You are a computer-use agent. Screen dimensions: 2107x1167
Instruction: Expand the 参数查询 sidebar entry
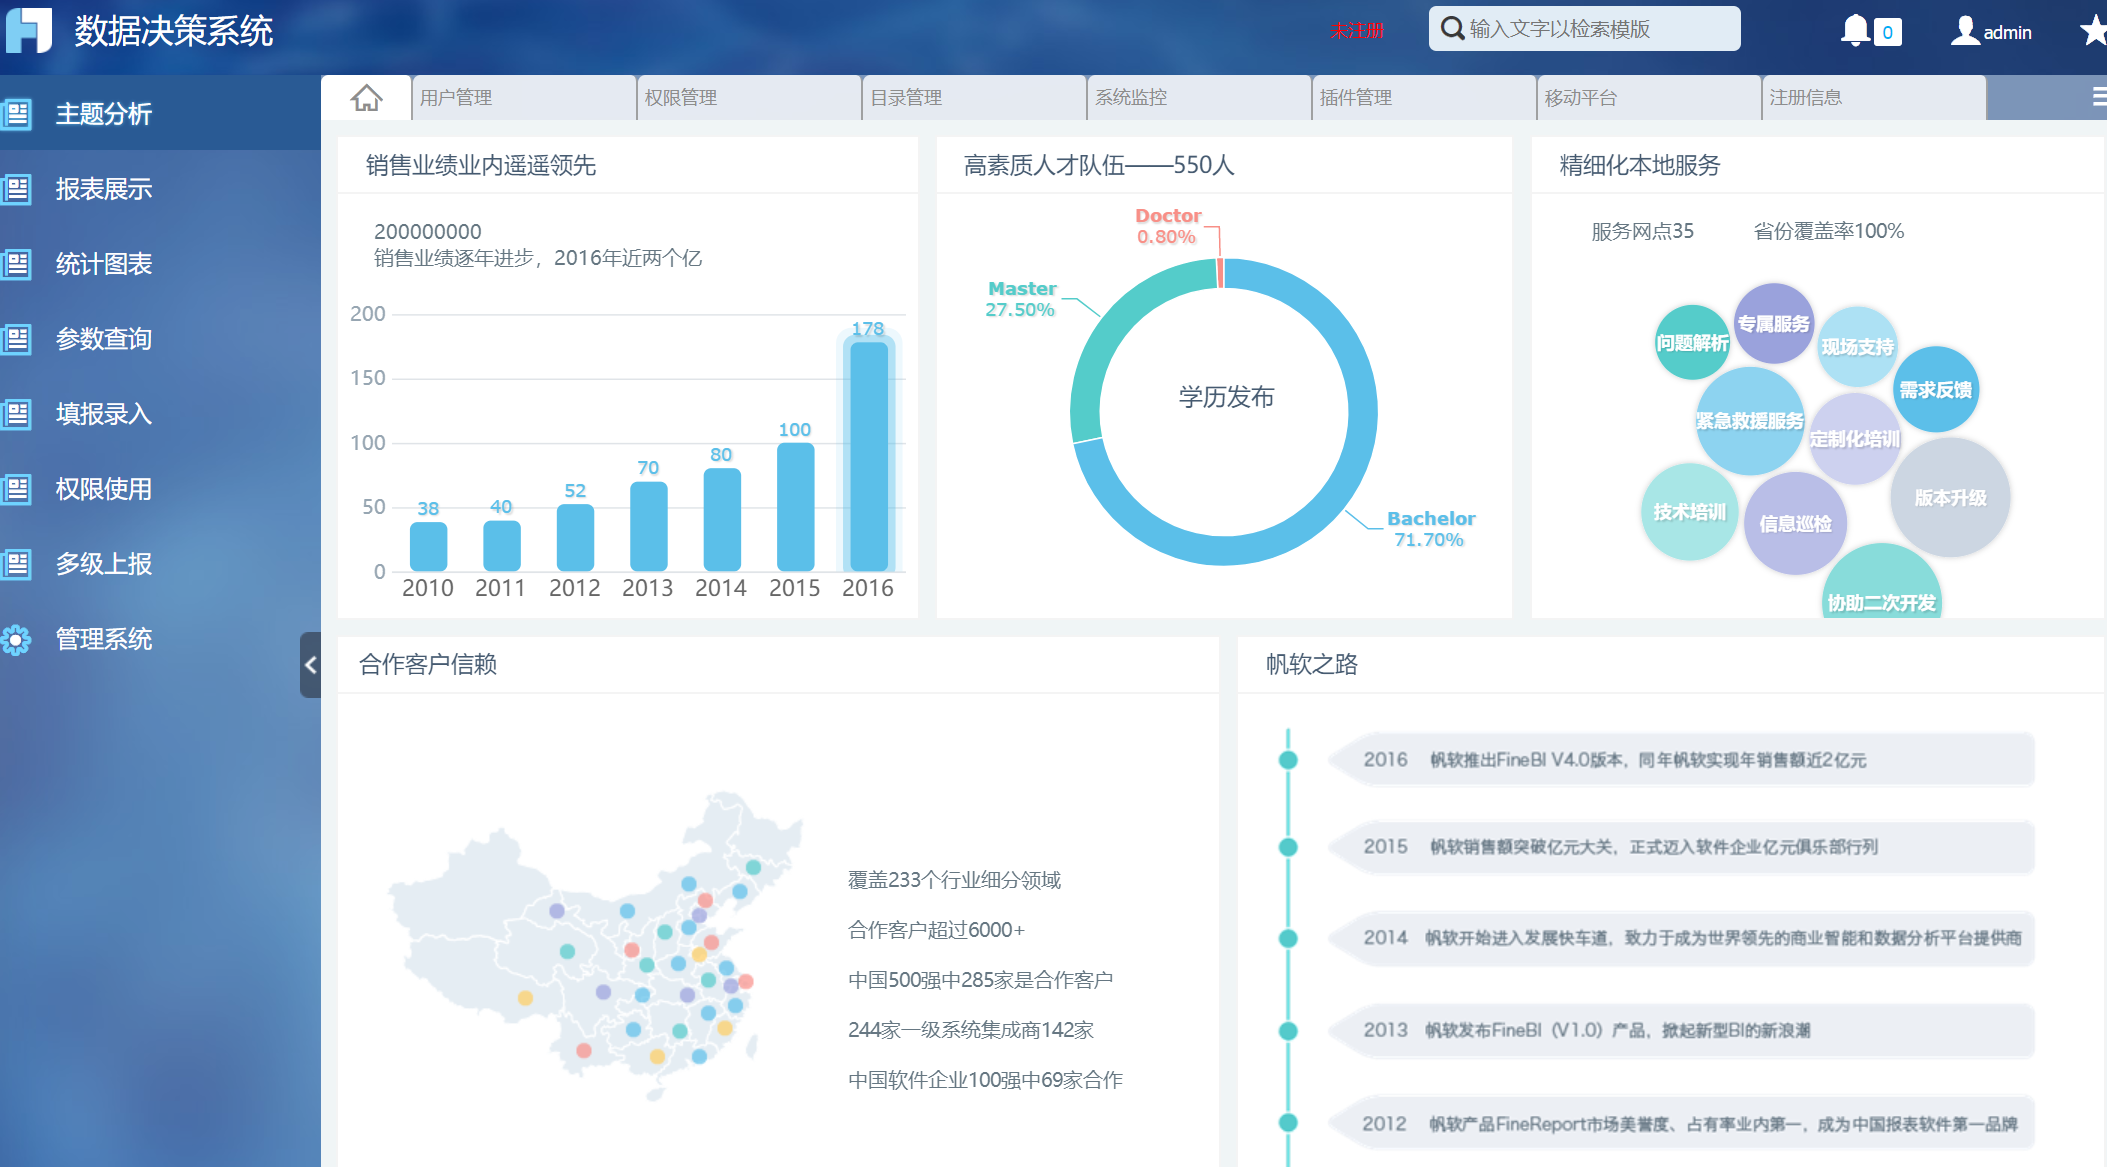tap(160, 339)
